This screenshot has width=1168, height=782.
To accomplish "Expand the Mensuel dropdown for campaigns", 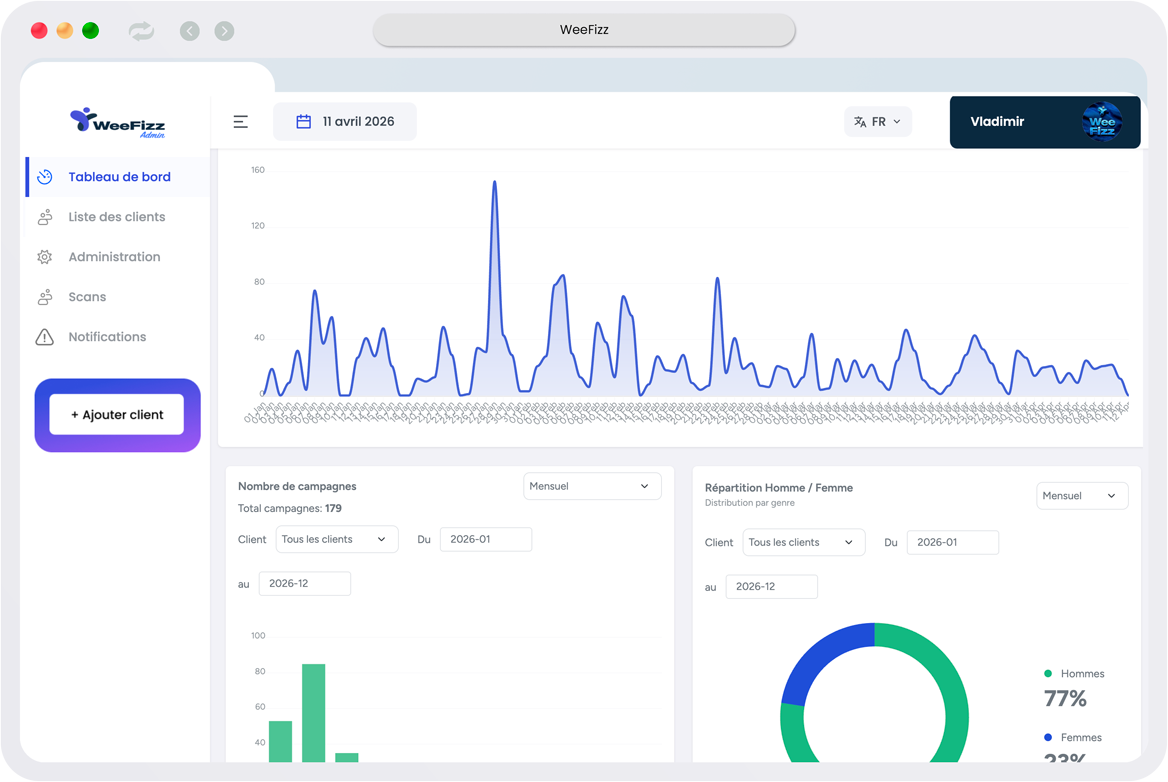I will tap(592, 486).
